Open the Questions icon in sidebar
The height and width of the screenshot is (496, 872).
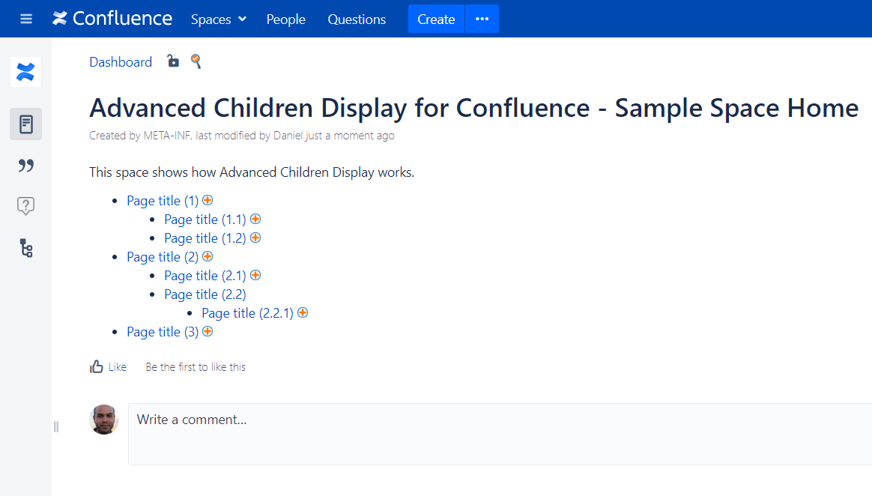pyautogui.click(x=26, y=206)
